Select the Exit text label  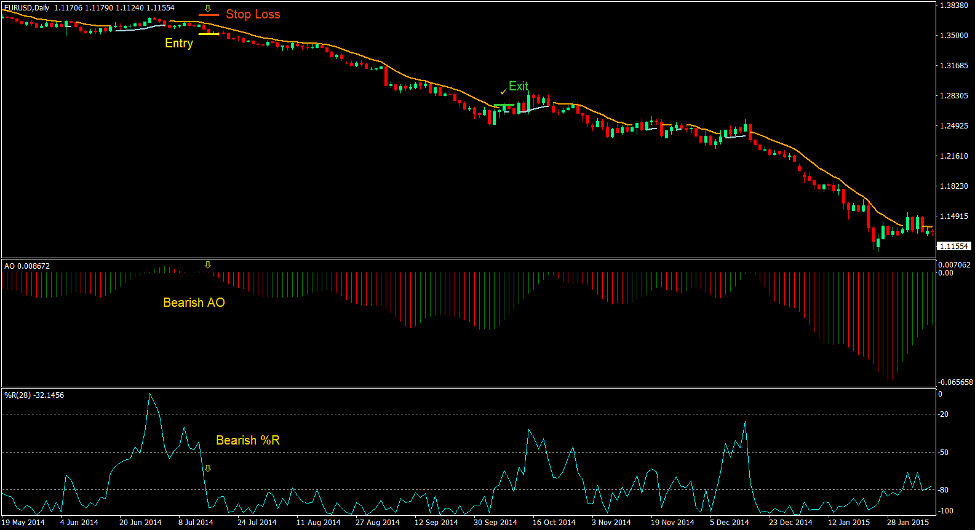518,86
